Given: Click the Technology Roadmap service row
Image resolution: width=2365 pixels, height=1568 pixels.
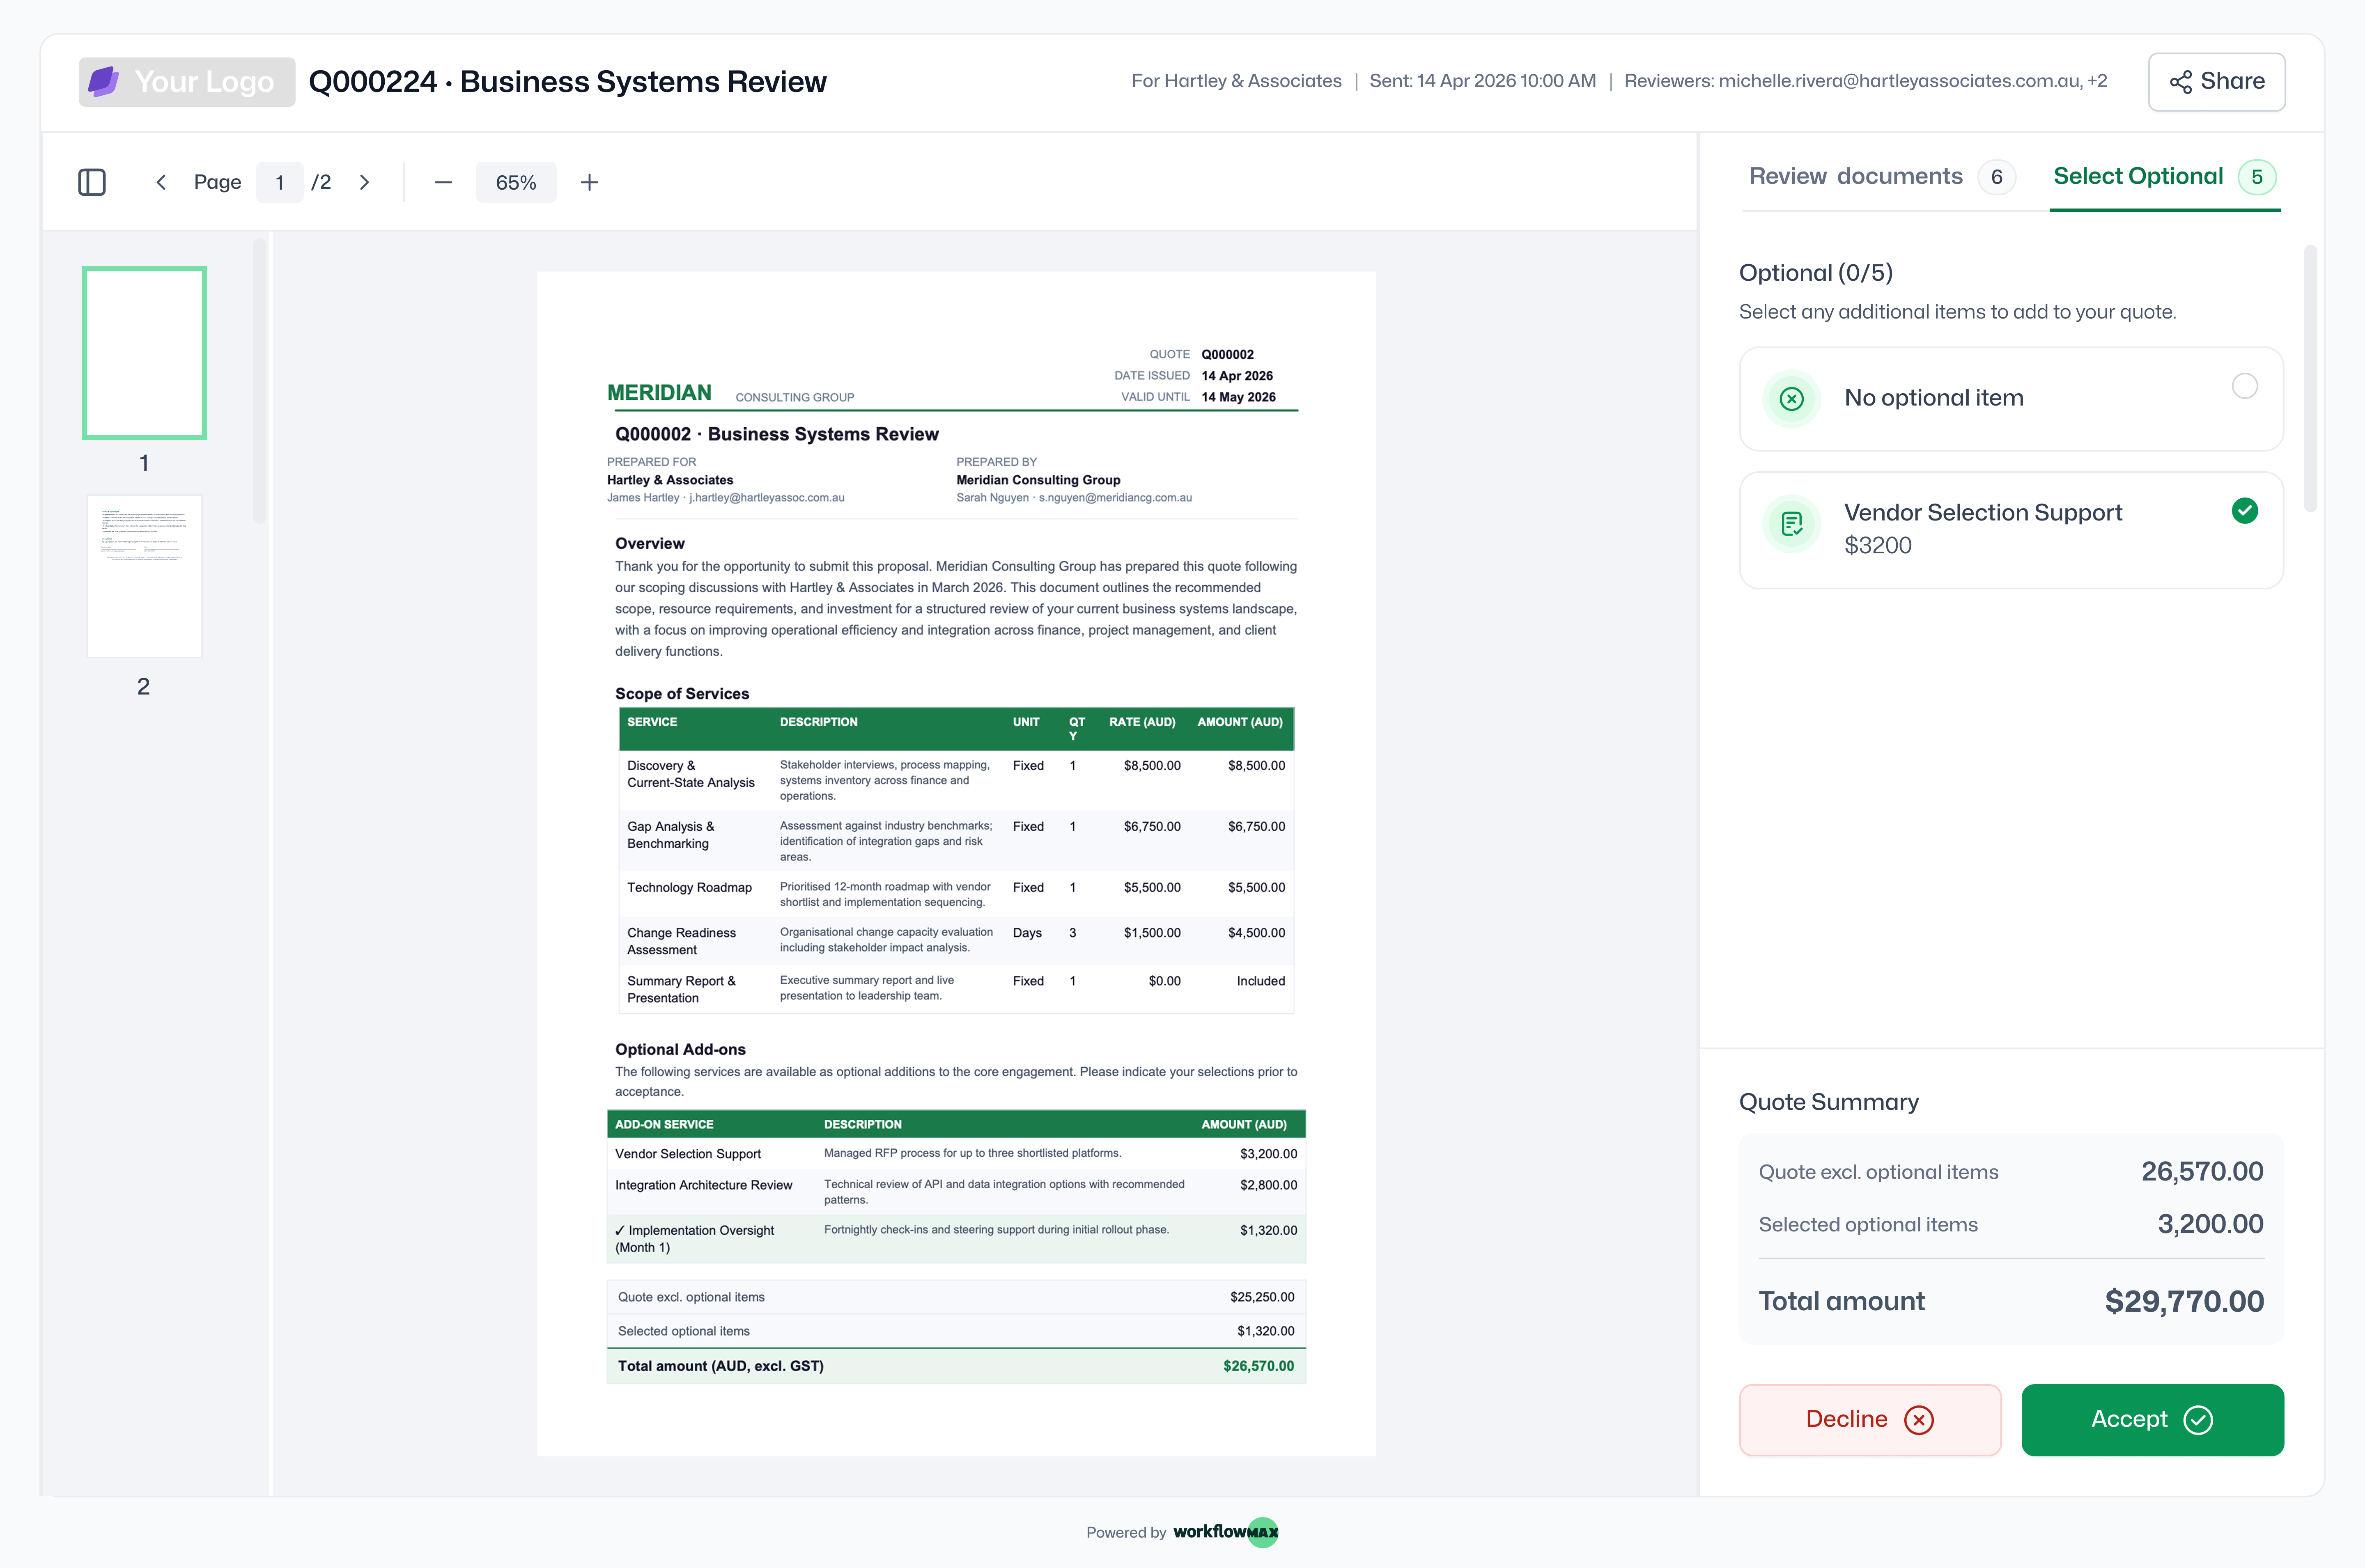Looking at the screenshot, I should coord(956,894).
